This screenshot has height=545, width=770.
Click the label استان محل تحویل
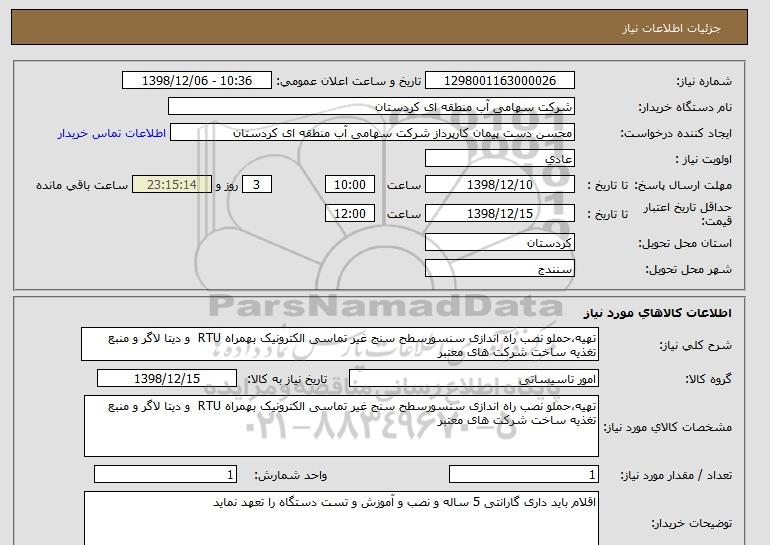click(685, 243)
